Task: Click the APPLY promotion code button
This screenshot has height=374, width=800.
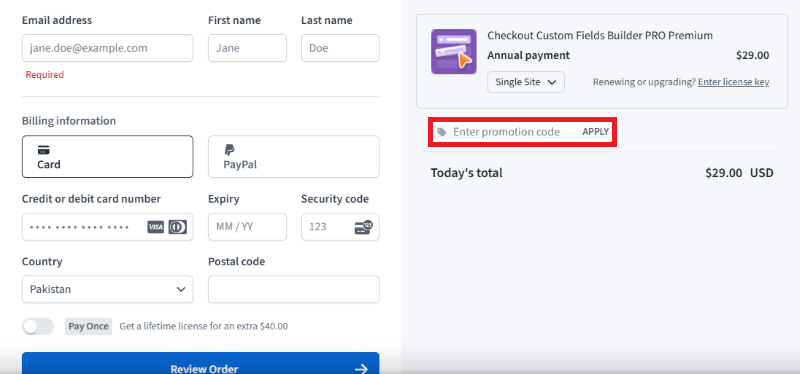Action: [595, 132]
